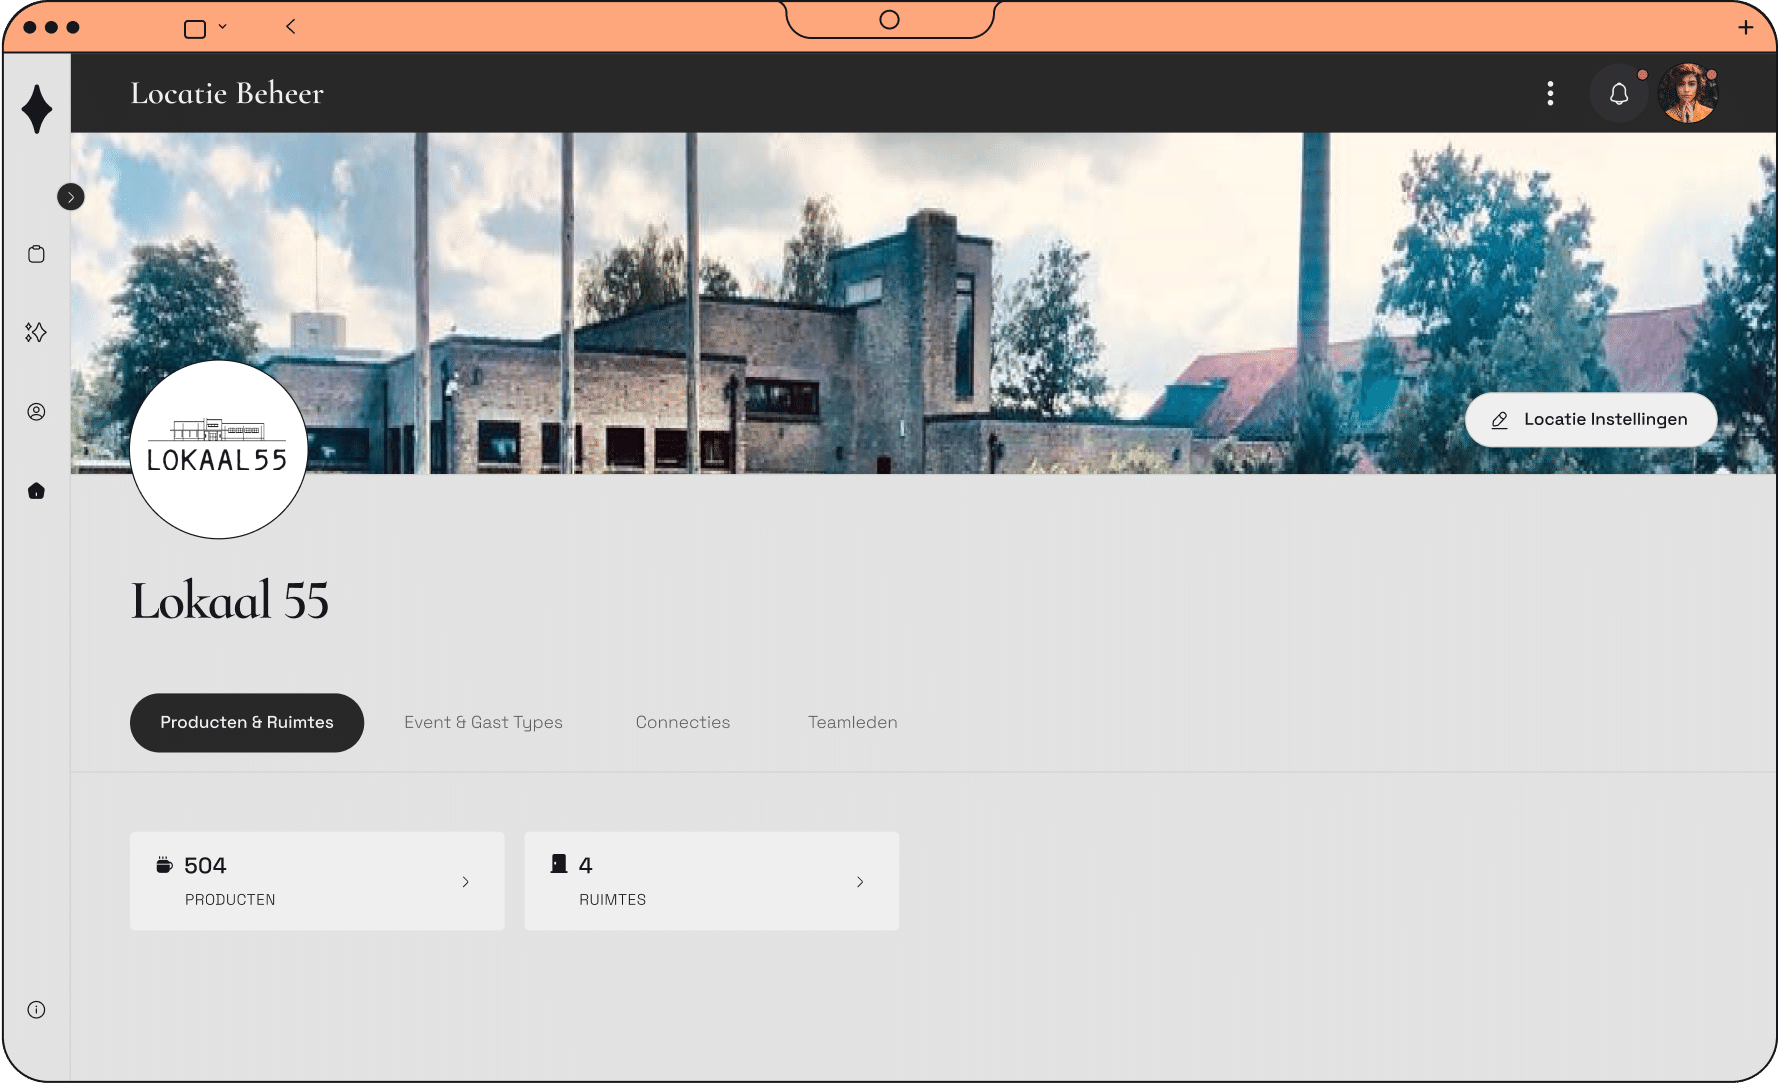Switch to the Connecties tab
1778x1083 pixels.
point(683,722)
